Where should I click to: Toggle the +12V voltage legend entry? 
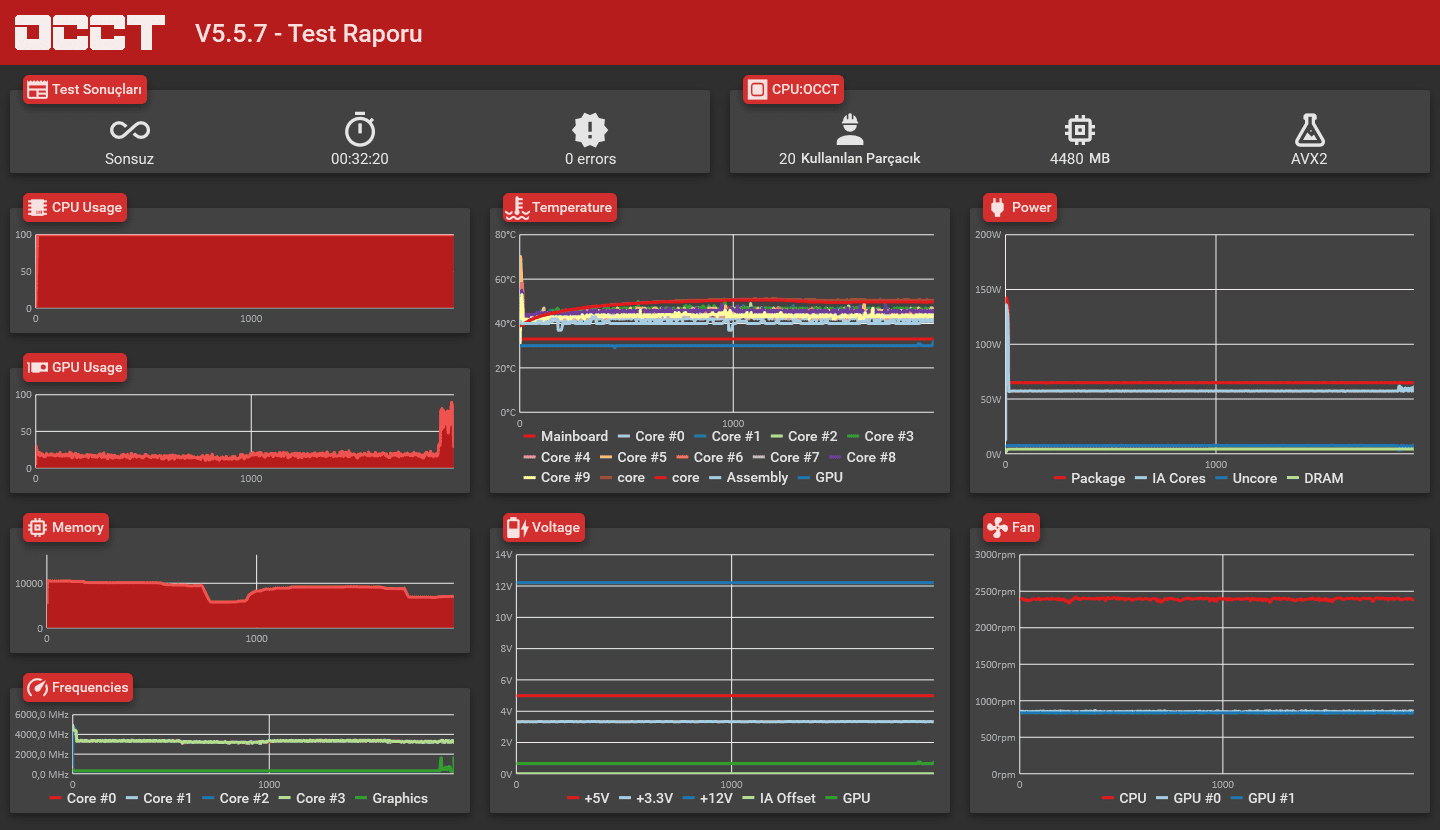pyautogui.click(x=708, y=798)
